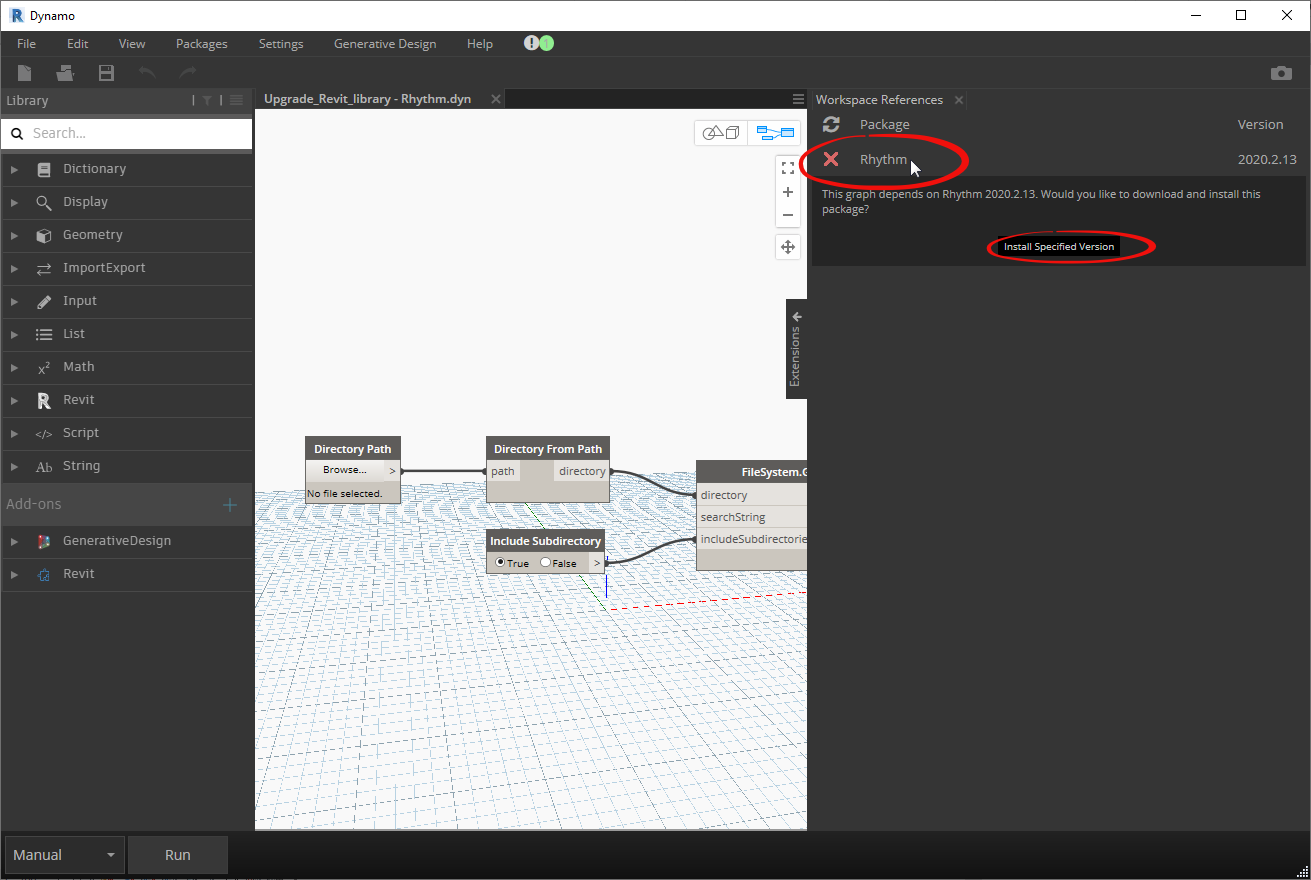
Task: Click the Package column header
Action: pos(885,125)
